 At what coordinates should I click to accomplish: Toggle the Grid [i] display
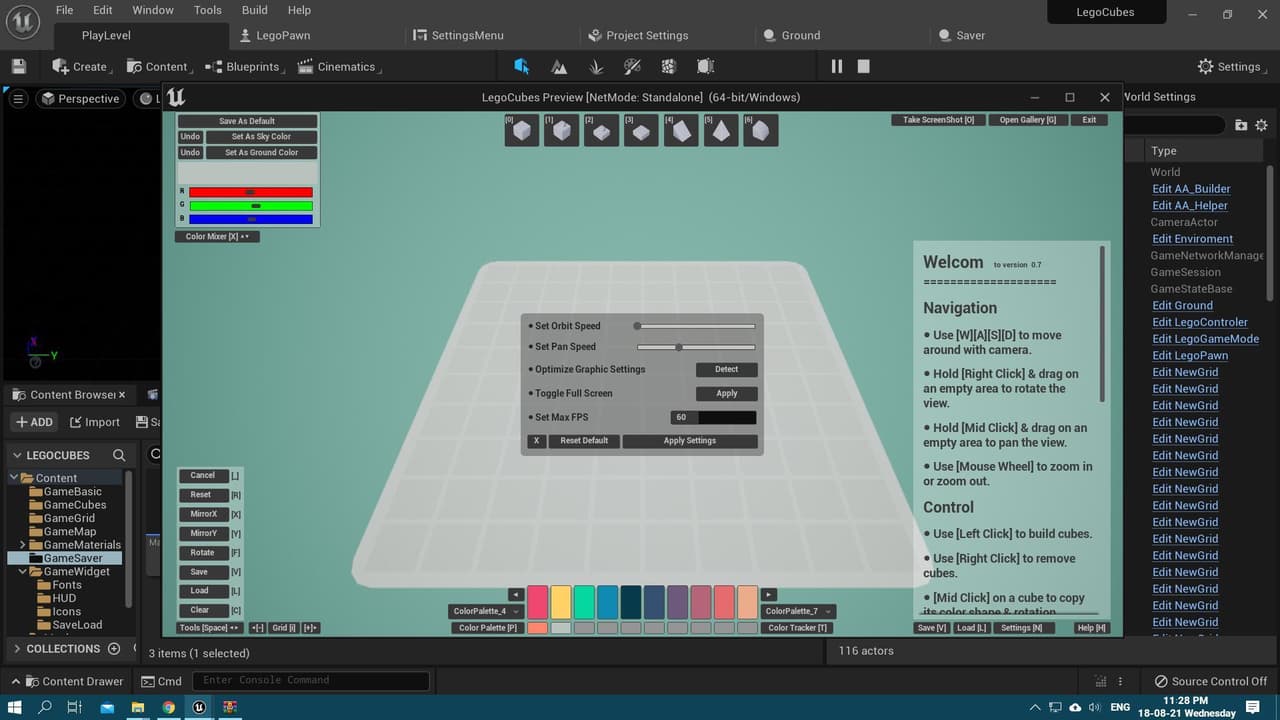tap(284, 628)
